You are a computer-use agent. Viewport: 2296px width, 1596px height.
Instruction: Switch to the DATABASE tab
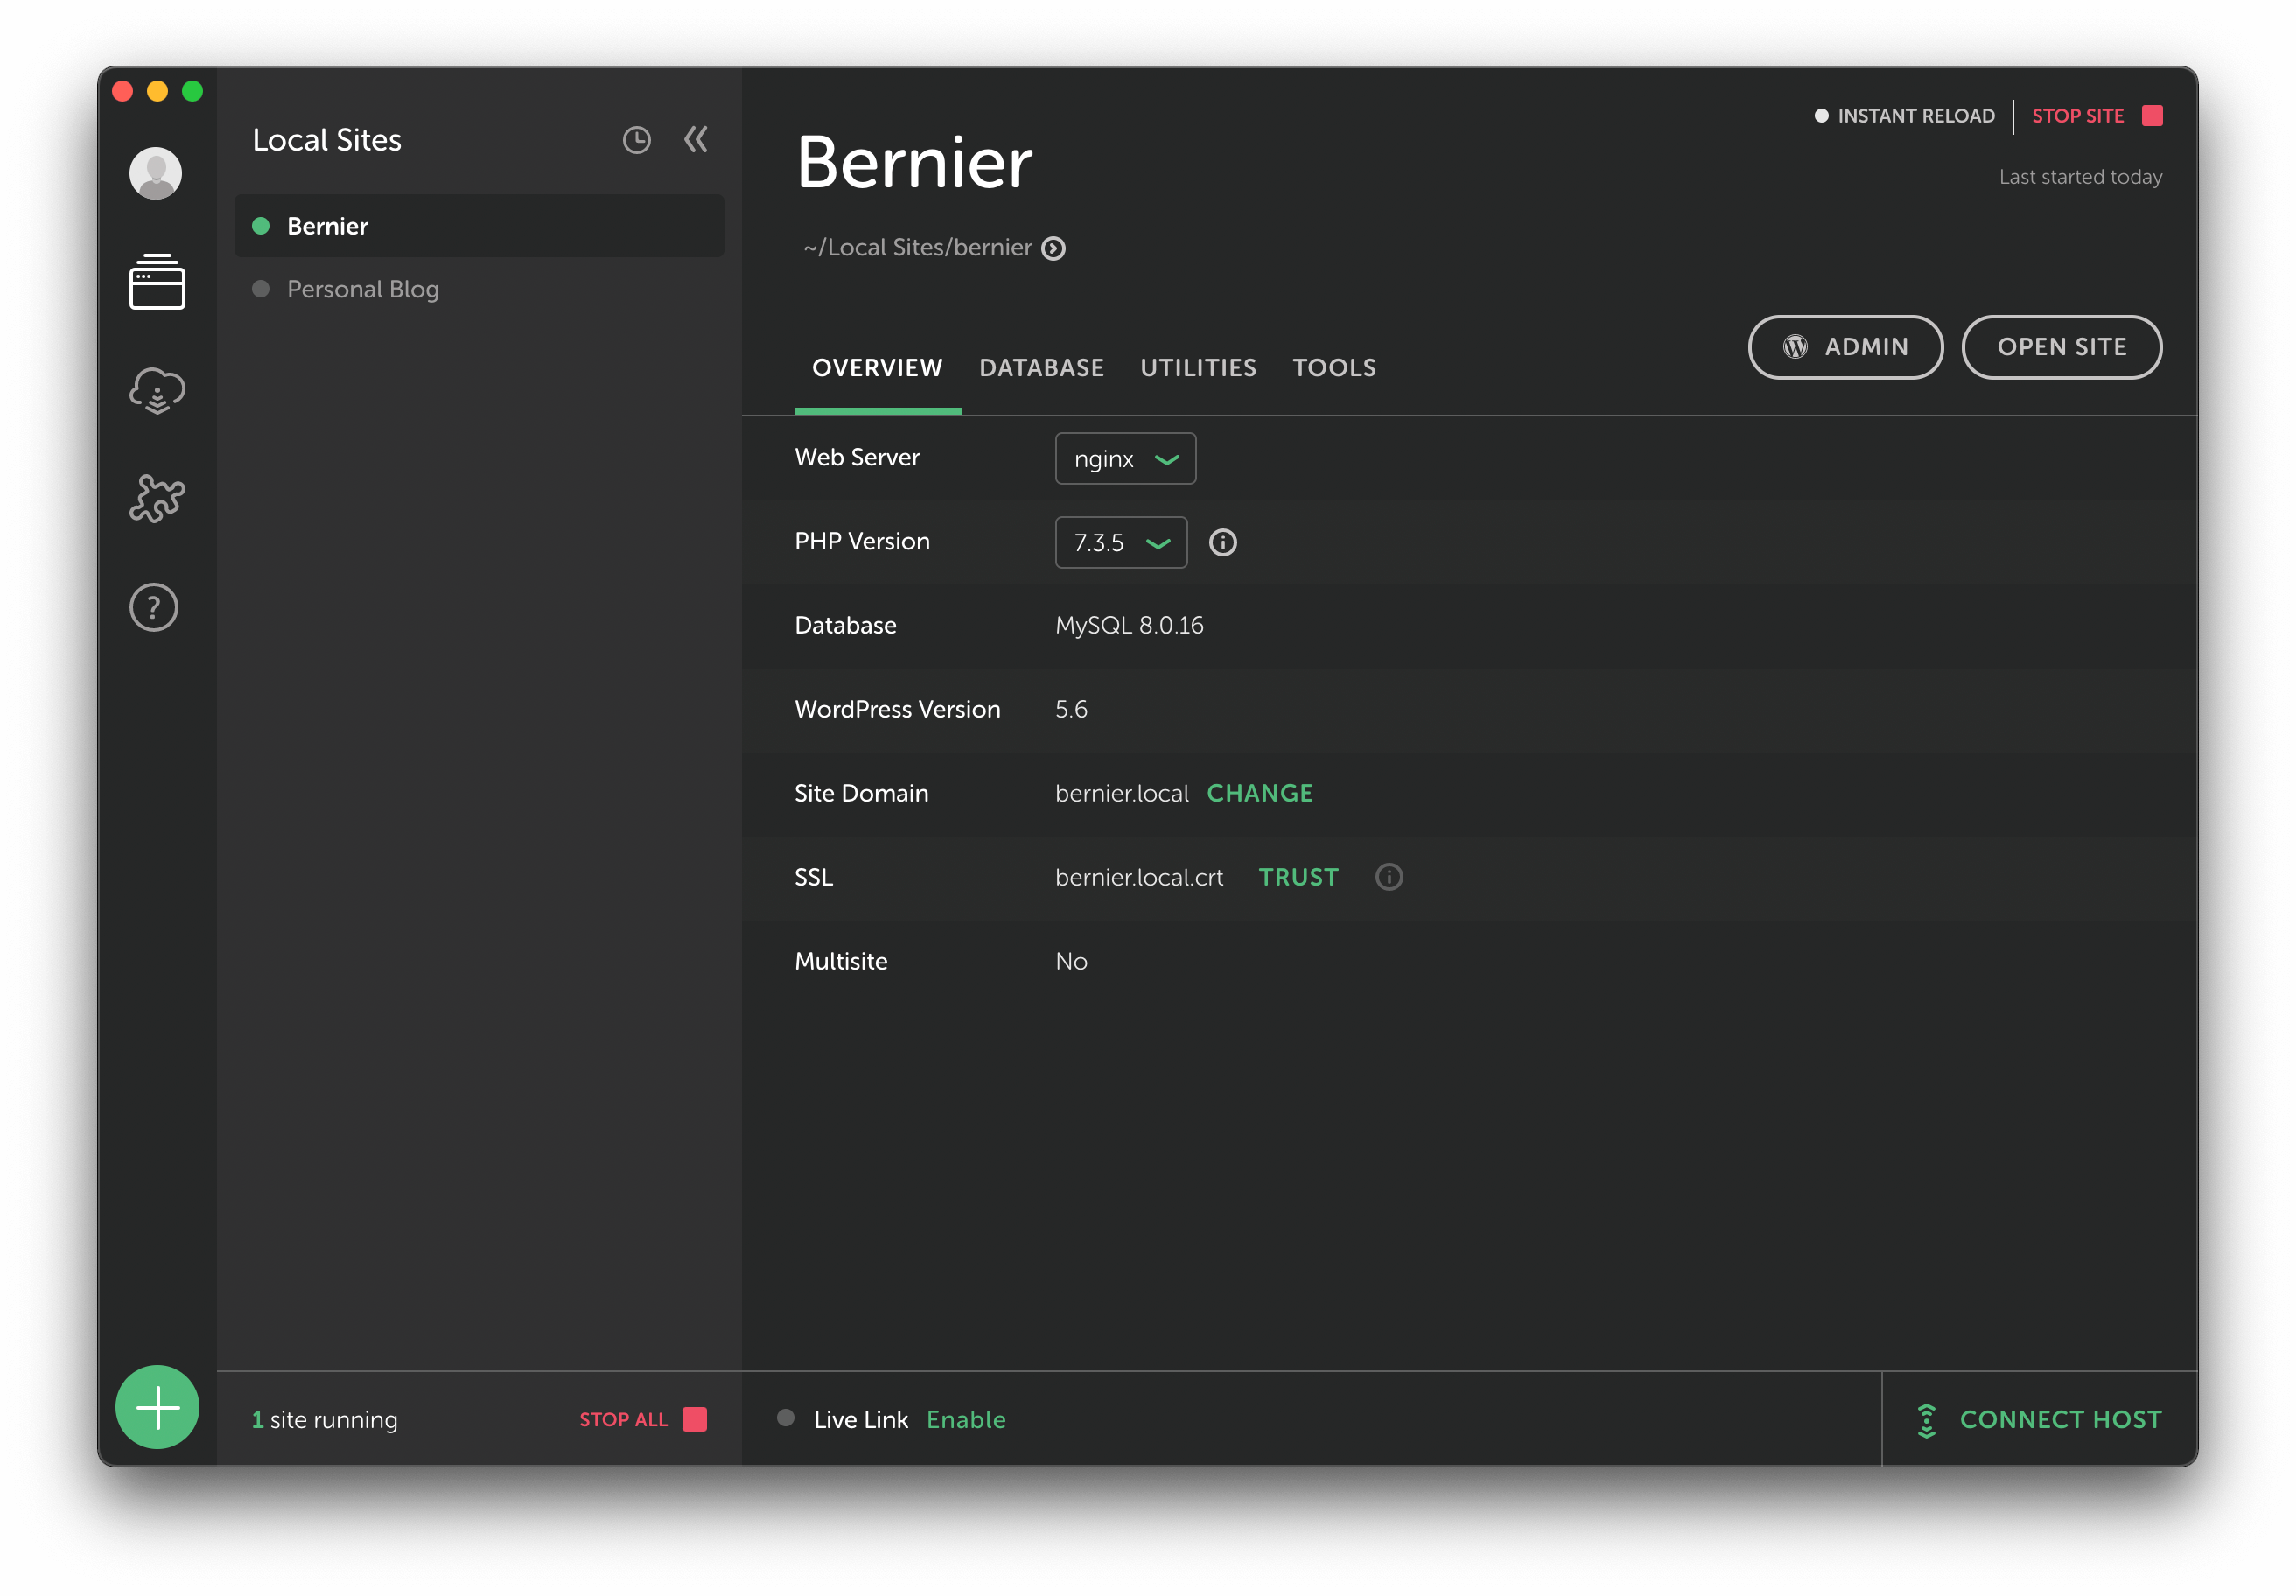(1041, 368)
